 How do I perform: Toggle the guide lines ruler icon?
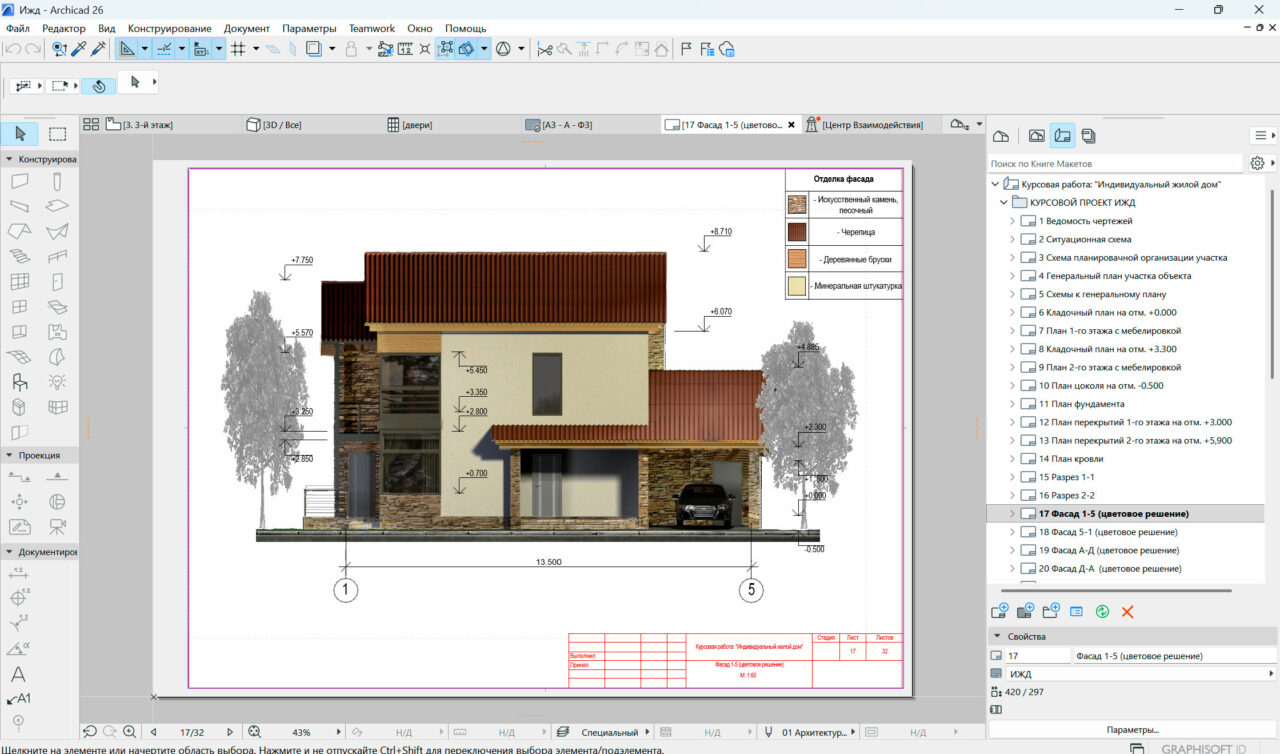coord(128,48)
